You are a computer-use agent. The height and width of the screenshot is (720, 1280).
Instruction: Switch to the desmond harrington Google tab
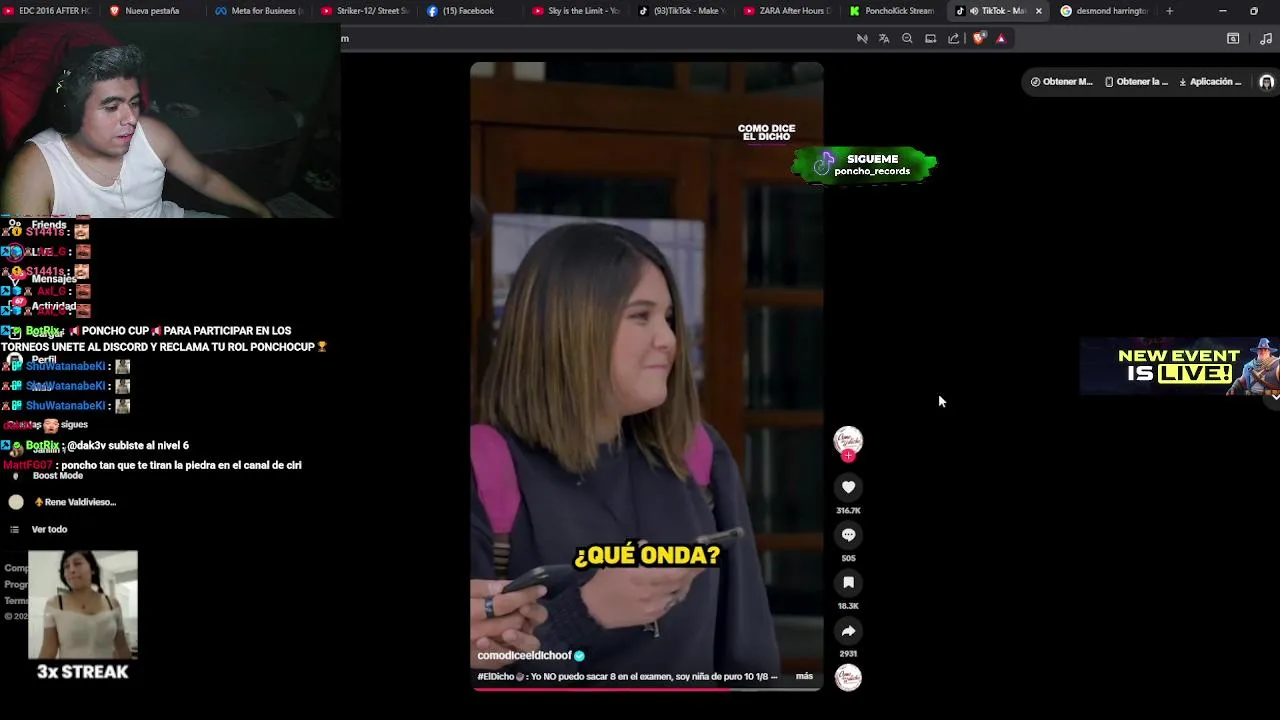pyautogui.click(x=1104, y=11)
